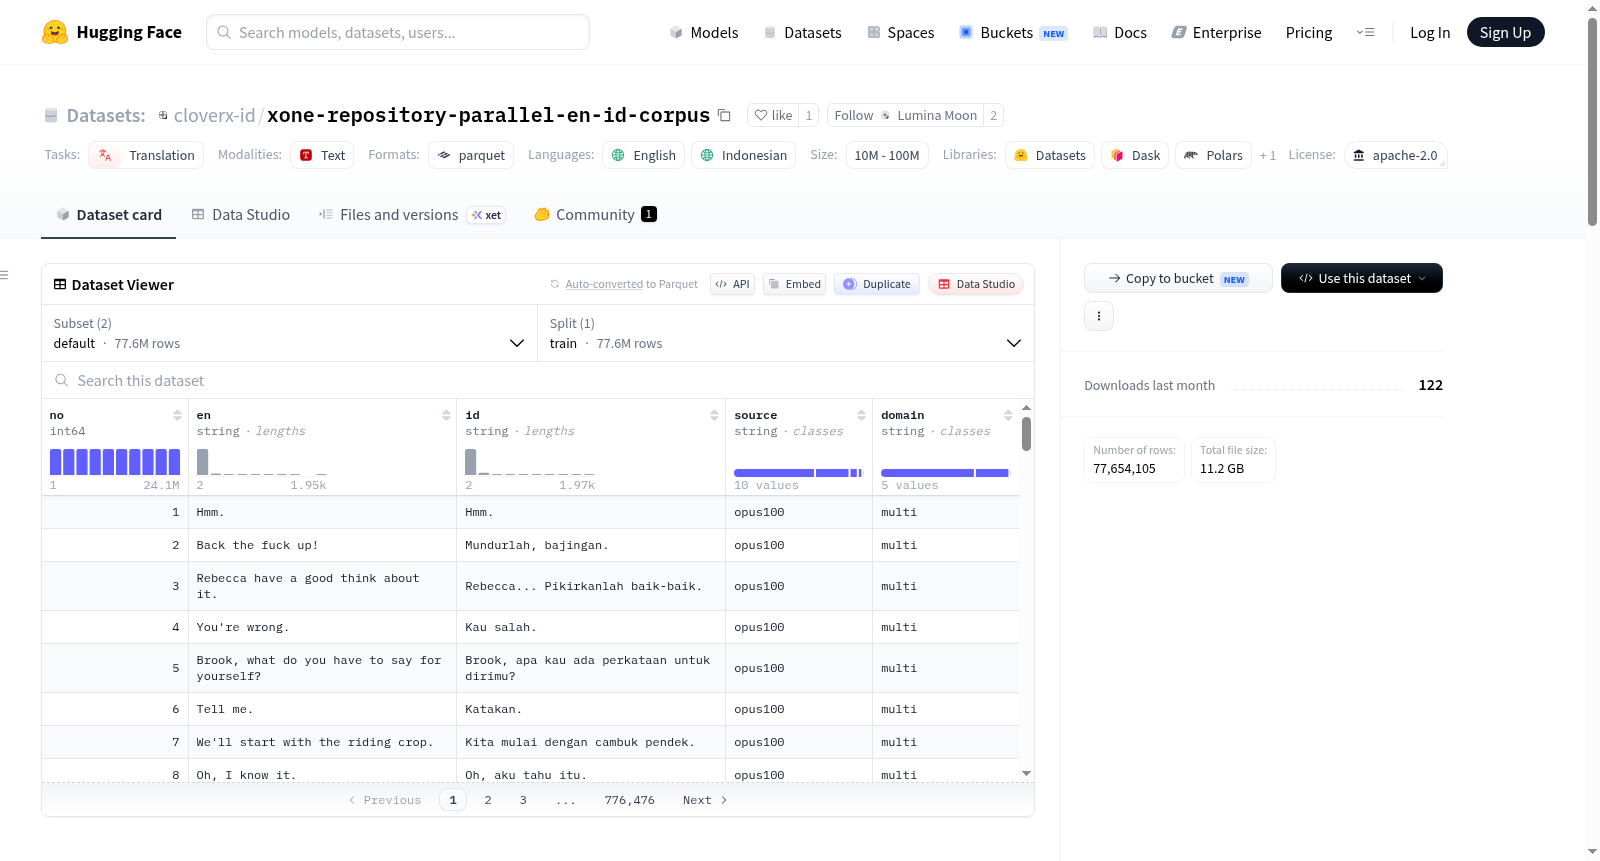Filter by the Dask library tag
The image size is (1600, 861).
(x=1135, y=155)
